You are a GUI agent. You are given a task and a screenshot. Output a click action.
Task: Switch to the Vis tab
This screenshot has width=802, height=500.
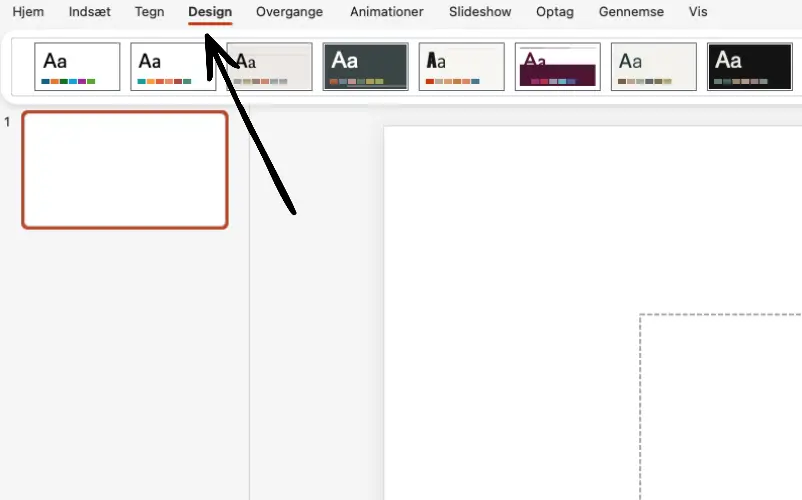pos(698,11)
